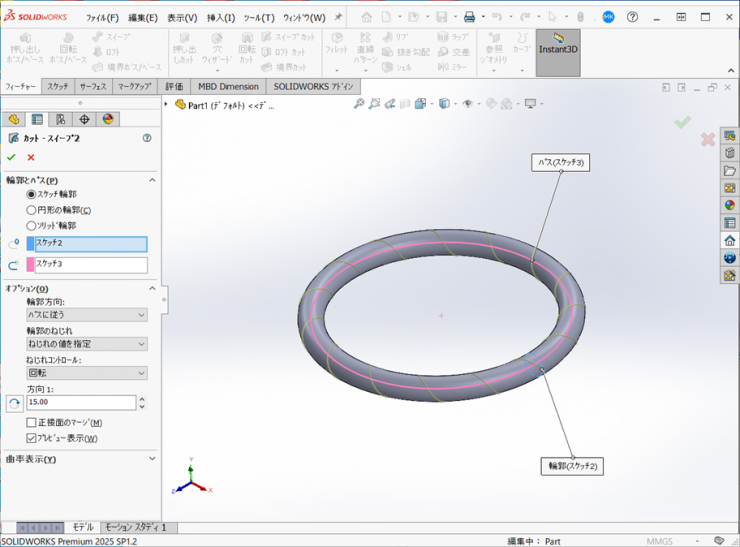Uncheck the プレビュー表示 checkbox
Screen dimensions: 740x547
pos(31,438)
